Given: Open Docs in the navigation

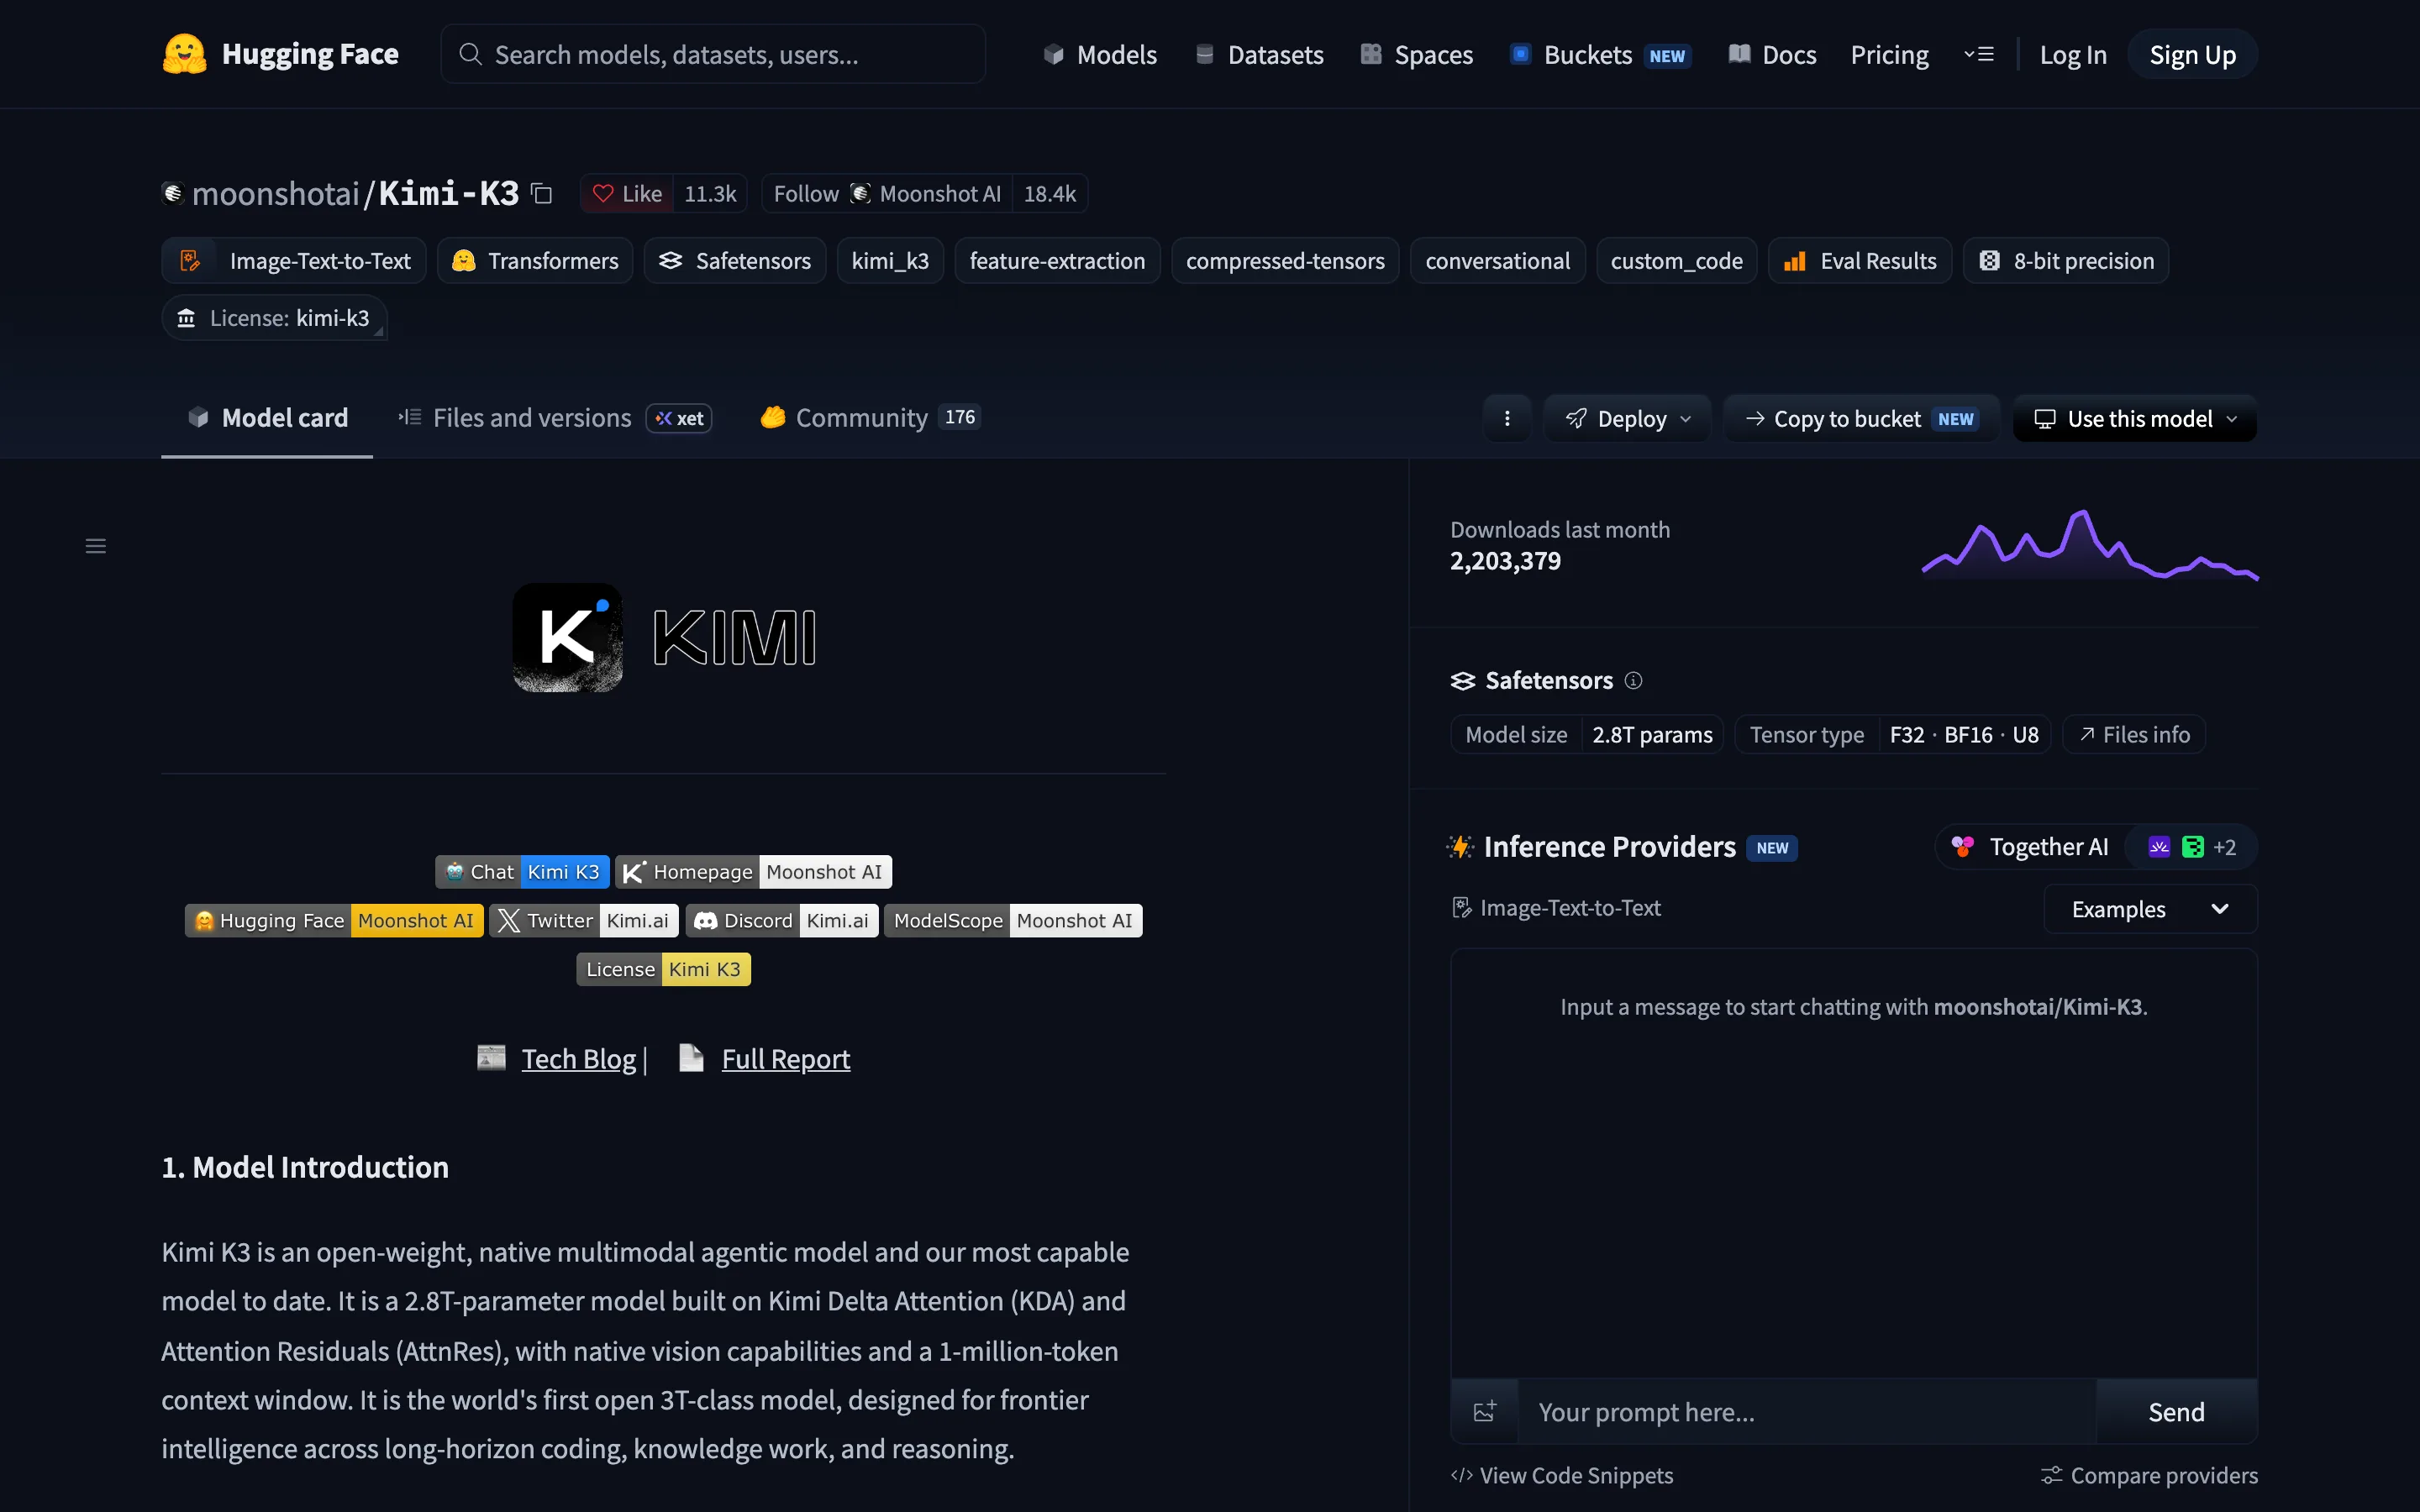Looking at the screenshot, I should (1772, 54).
